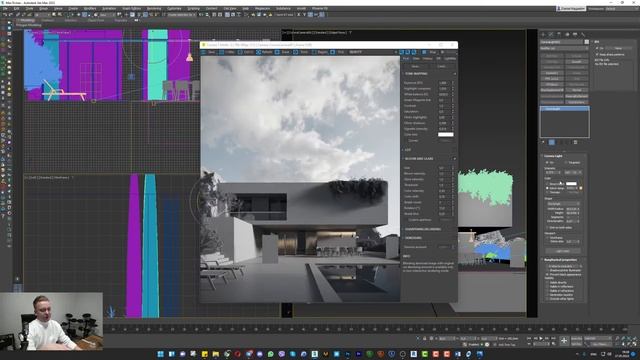Image resolution: width=640 pixels, height=360 pixels.
Task: Open the Color tint white swatch
Action: pos(446,134)
